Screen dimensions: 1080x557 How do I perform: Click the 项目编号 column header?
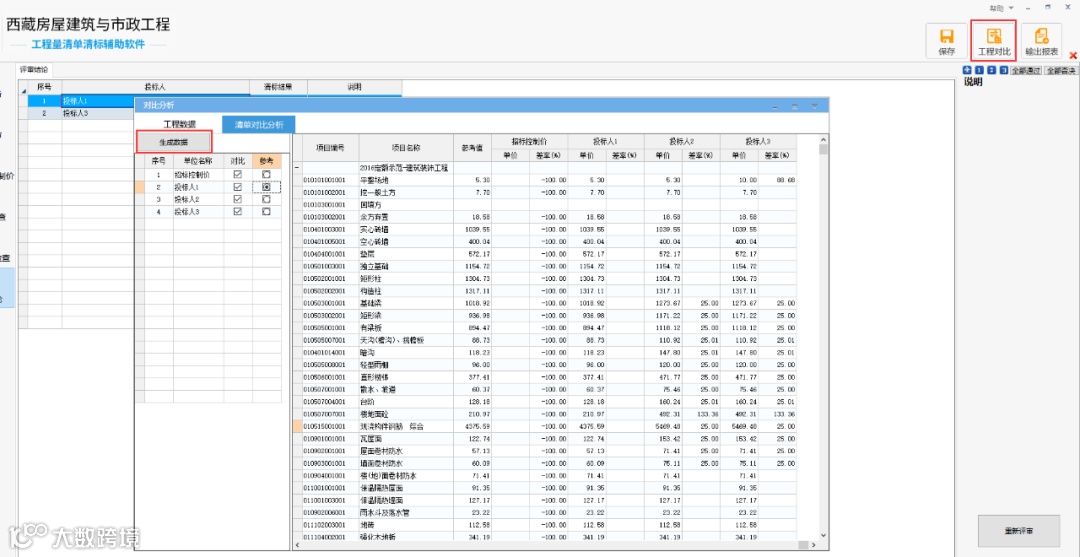[x=331, y=147]
